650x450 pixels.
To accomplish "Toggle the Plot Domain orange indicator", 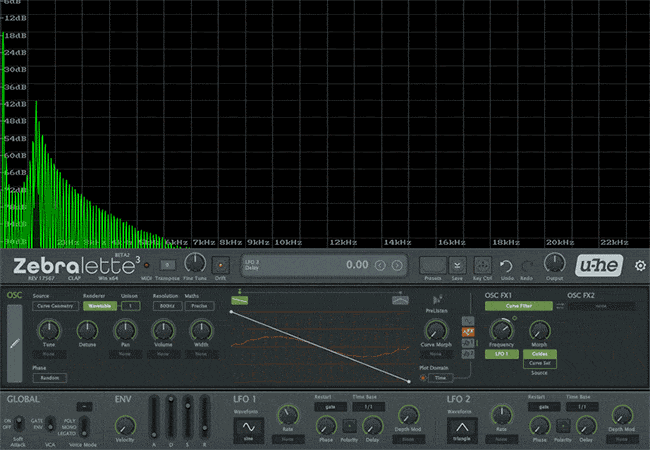I will tap(422, 378).
